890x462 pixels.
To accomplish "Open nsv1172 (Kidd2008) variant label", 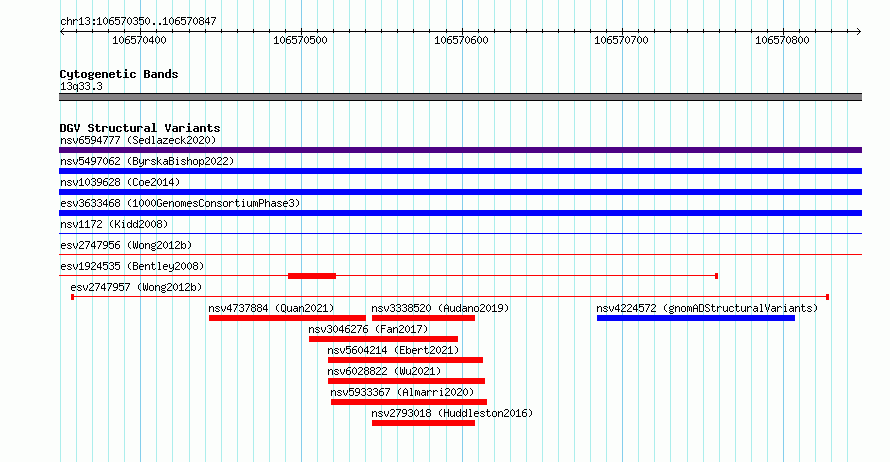I will (114, 224).
